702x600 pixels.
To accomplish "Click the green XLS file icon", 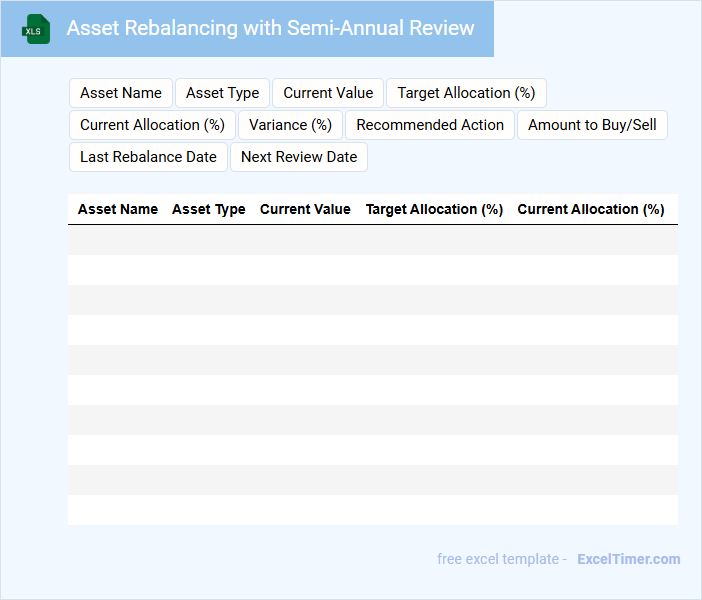I will (x=36, y=29).
